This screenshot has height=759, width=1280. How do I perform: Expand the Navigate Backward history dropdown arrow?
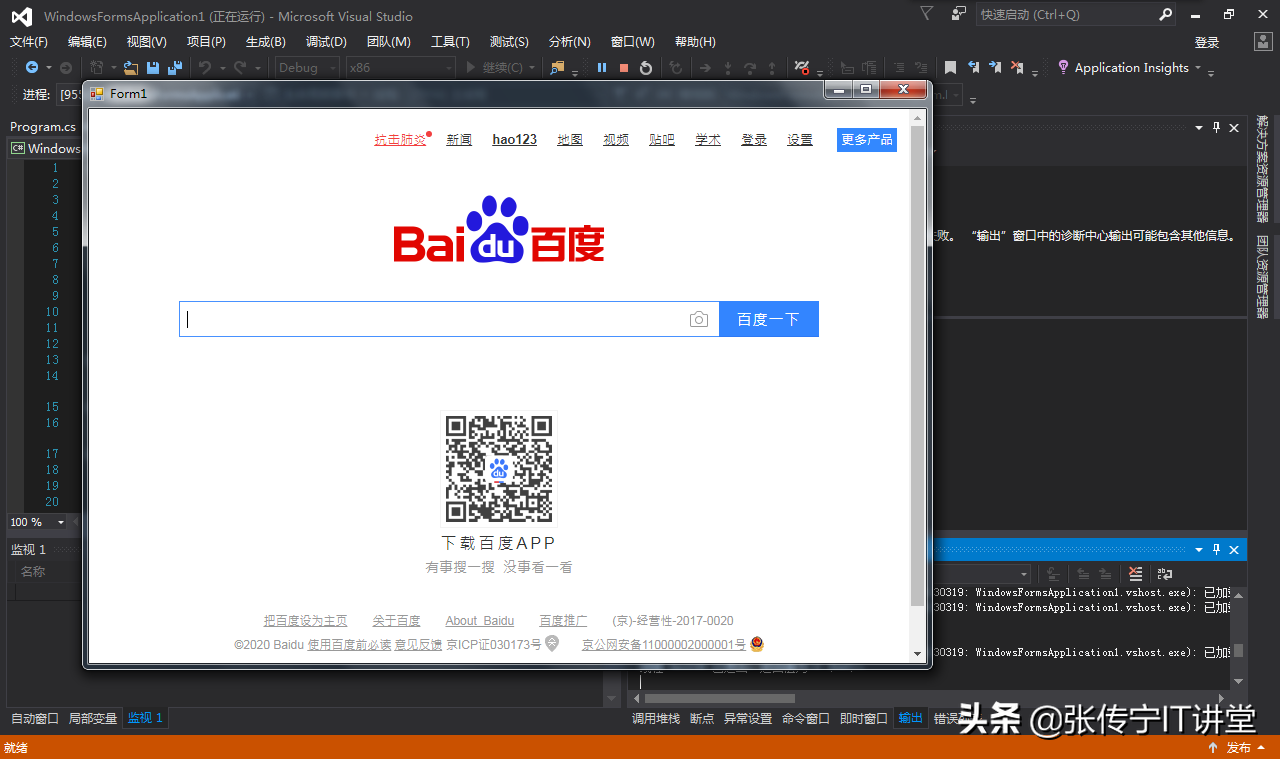pyautogui.click(x=48, y=68)
